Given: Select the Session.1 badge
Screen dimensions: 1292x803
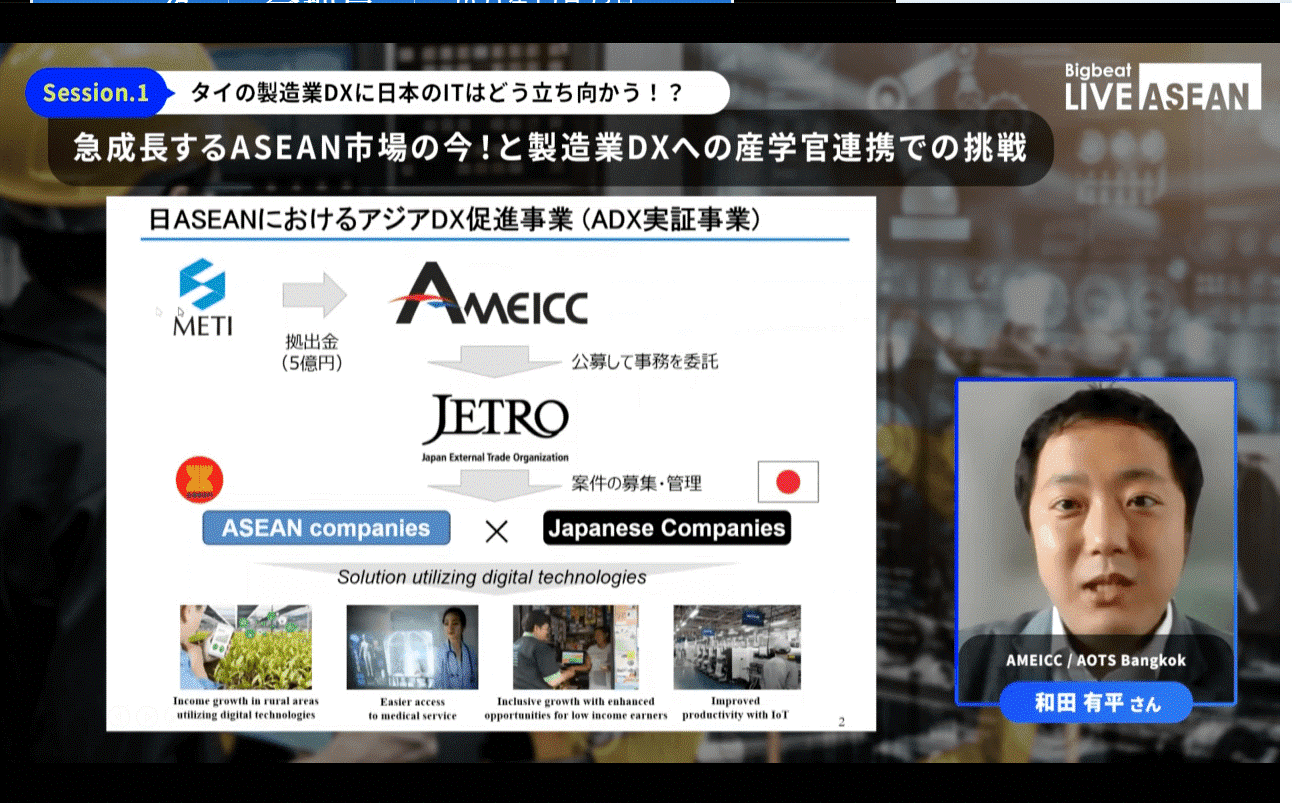Looking at the screenshot, I should coord(96,93).
